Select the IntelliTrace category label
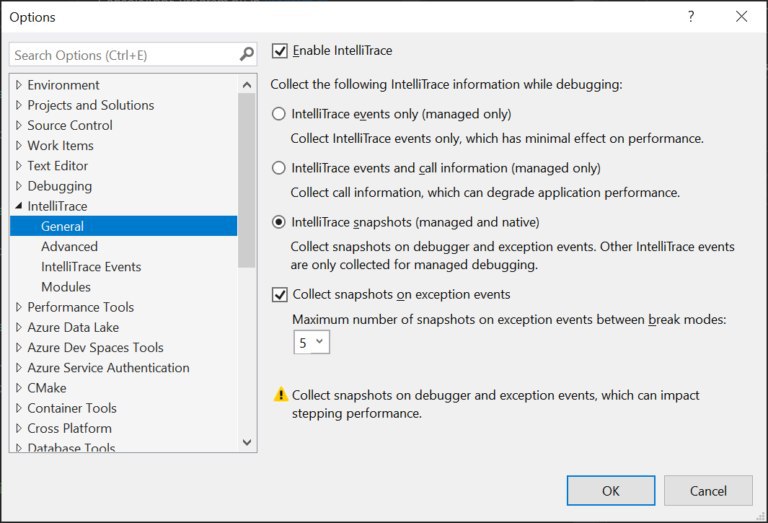 point(57,206)
